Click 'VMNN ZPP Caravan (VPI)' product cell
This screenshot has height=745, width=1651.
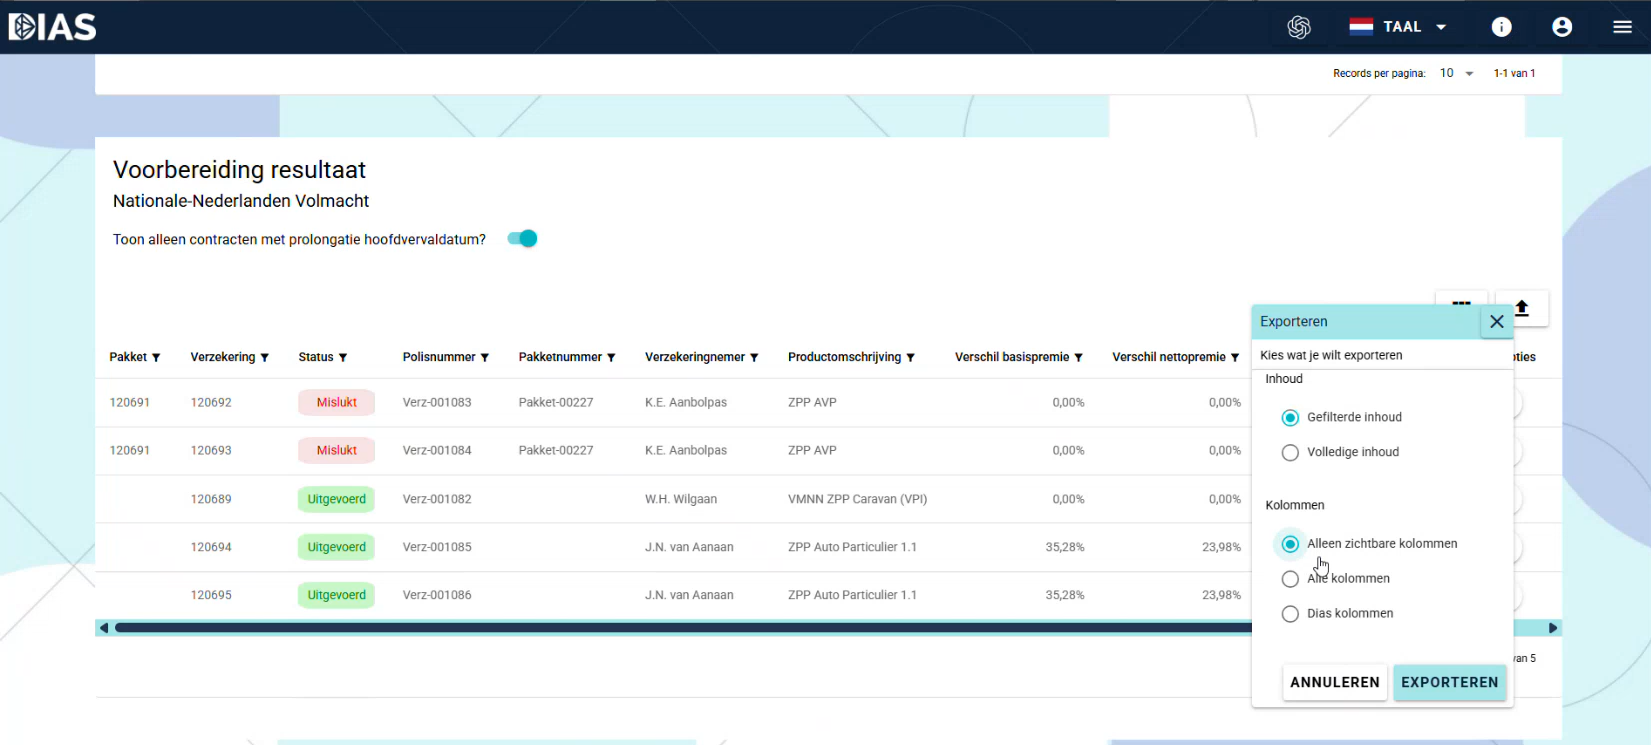tap(857, 499)
